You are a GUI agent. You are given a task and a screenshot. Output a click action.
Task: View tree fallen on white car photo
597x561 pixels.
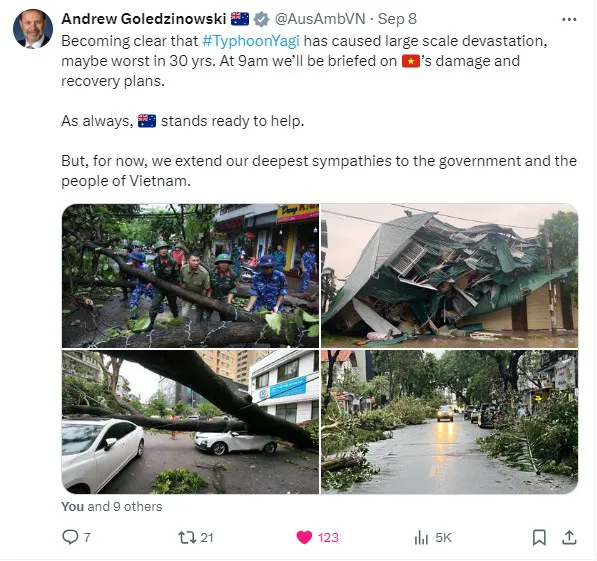coord(190,422)
